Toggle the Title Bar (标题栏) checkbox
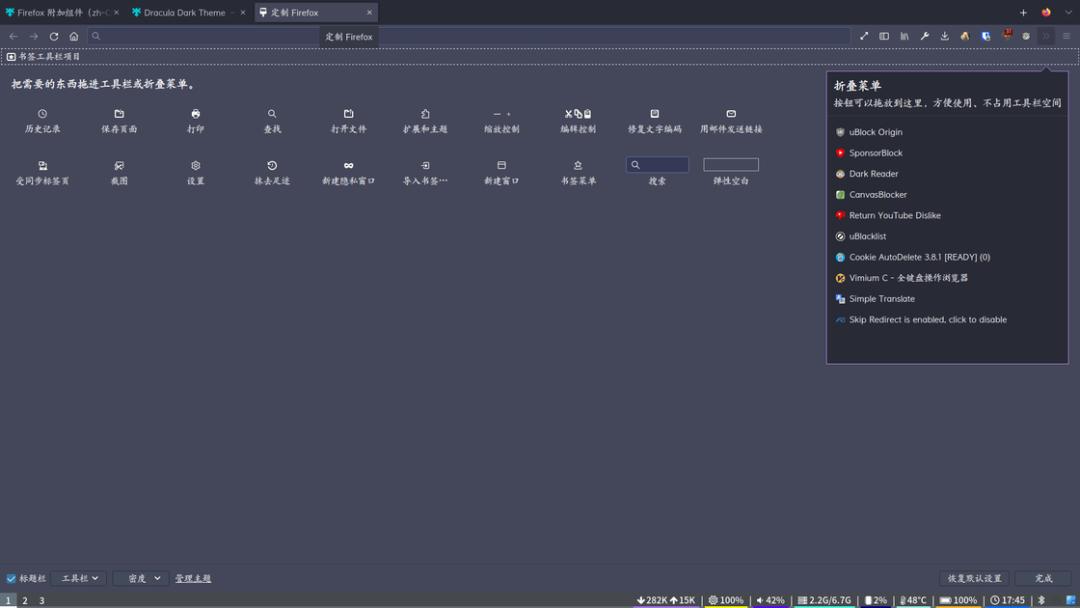The width and height of the screenshot is (1080, 608). 11,578
